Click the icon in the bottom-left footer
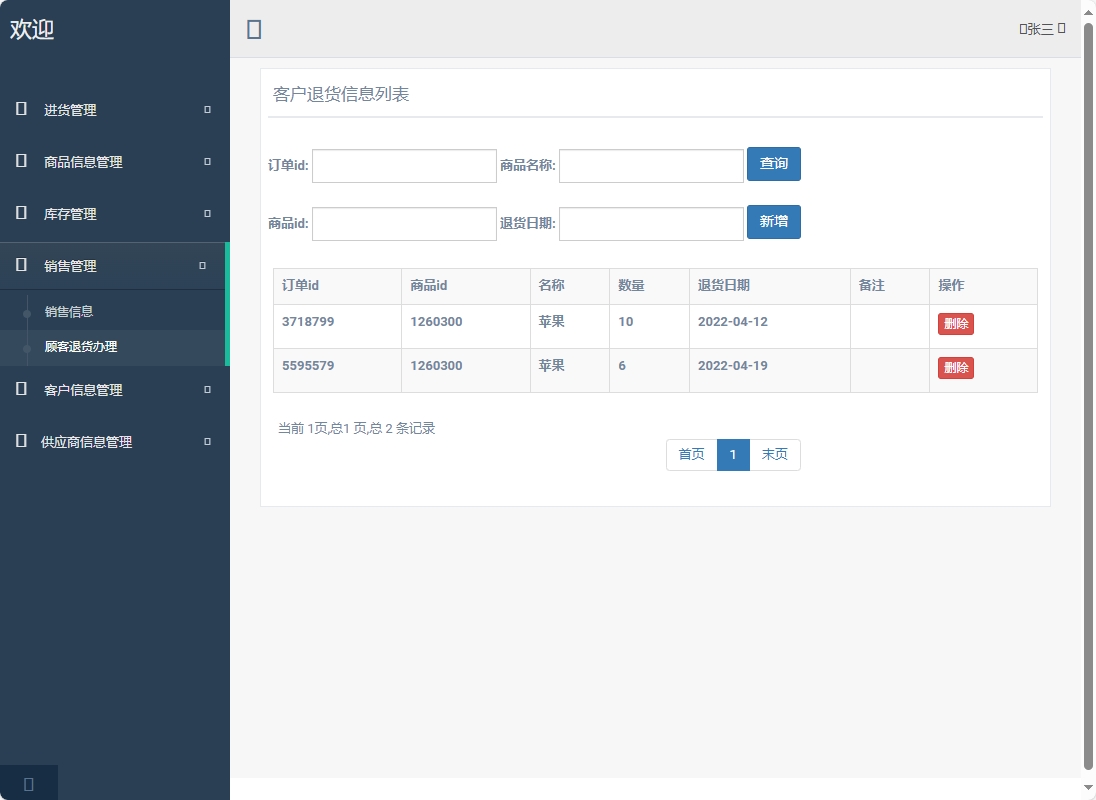Screen dimensions: 1096x800 (28, 783)
